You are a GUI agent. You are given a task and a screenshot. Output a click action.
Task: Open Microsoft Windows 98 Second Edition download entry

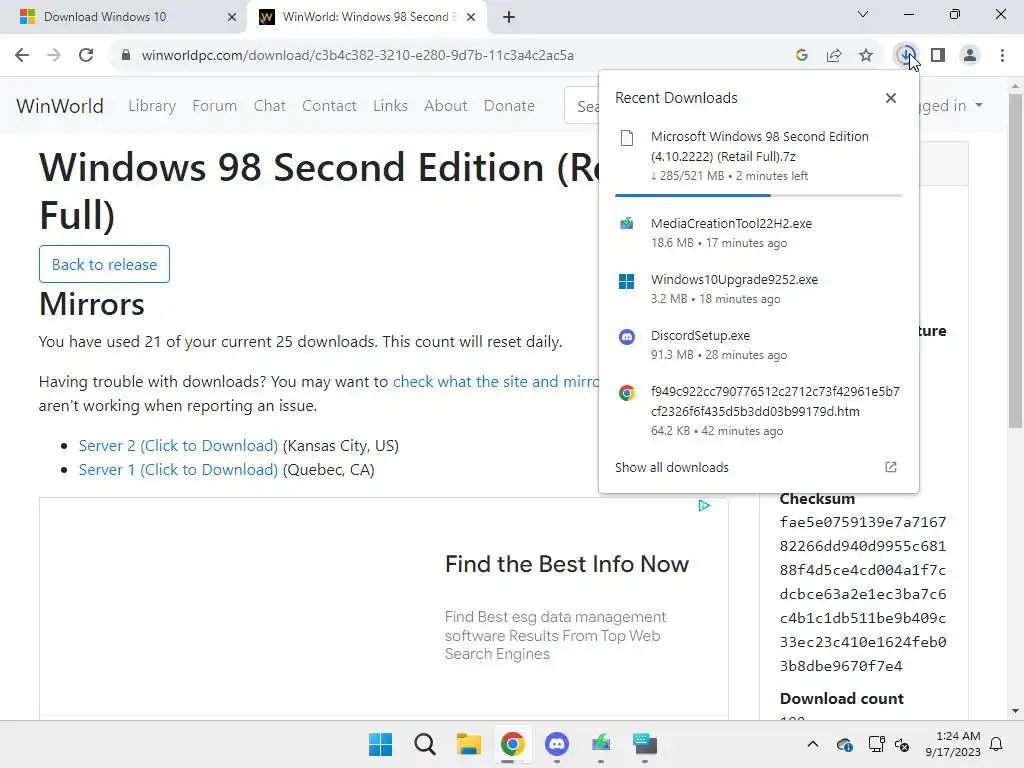[x=759, y=156]
